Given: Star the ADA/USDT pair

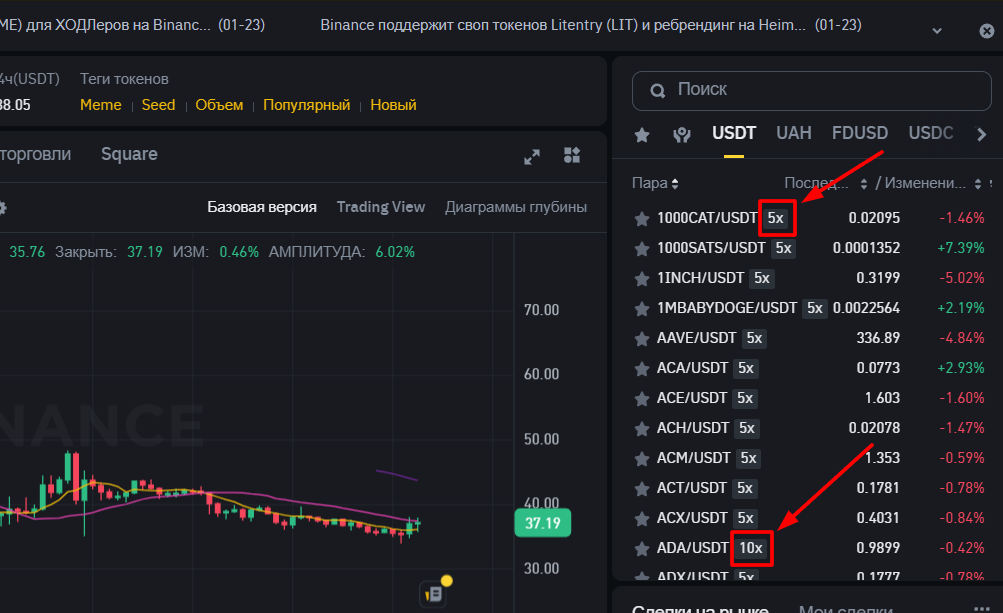Looking at the screenshot, I should tap(642, 548).
